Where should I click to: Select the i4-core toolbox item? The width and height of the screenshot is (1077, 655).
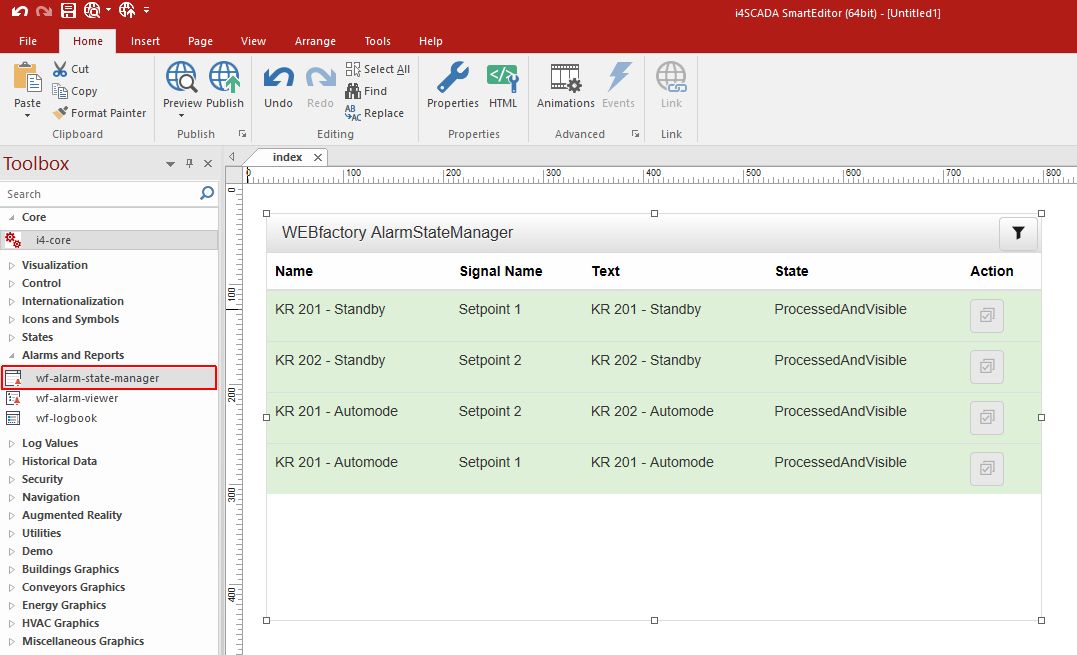tap(109, 240)
